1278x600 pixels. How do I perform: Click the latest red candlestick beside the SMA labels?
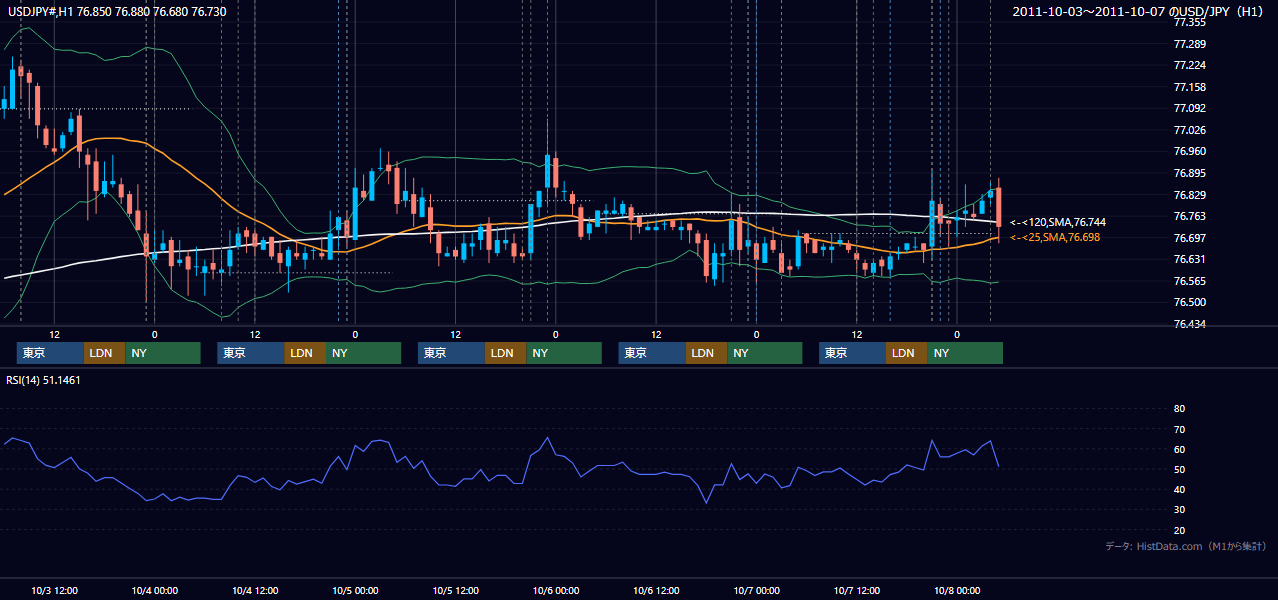point(998,206)
